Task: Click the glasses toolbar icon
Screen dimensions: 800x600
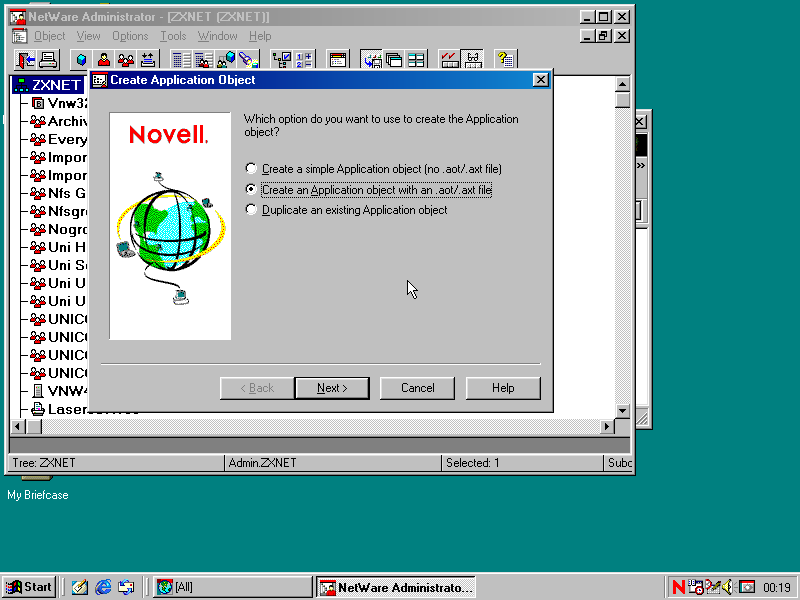Action: pos(472,60)
